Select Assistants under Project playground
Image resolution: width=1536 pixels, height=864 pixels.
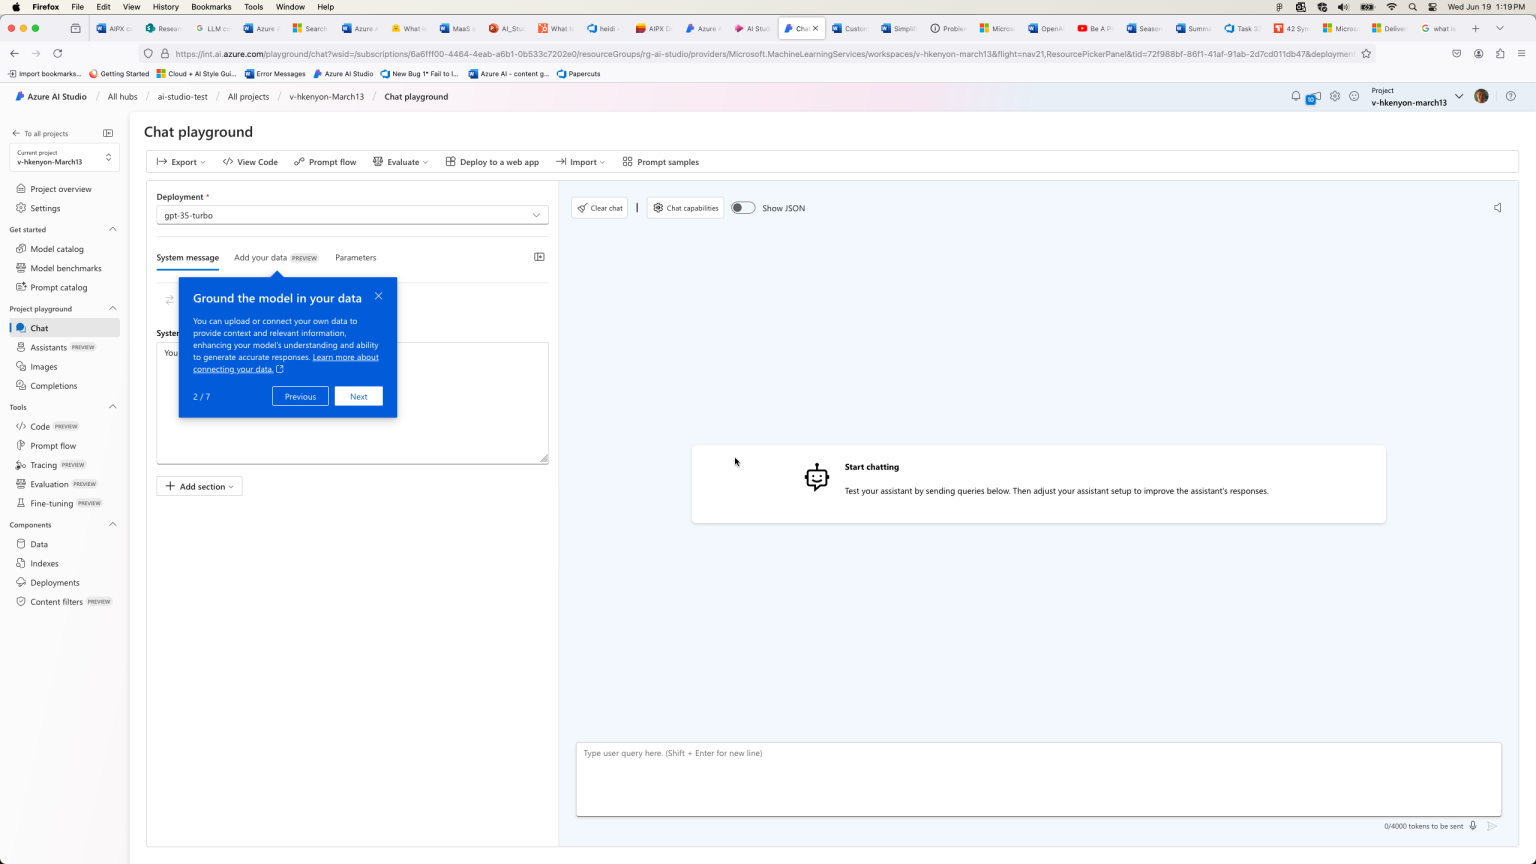click(x=46, y=347)
